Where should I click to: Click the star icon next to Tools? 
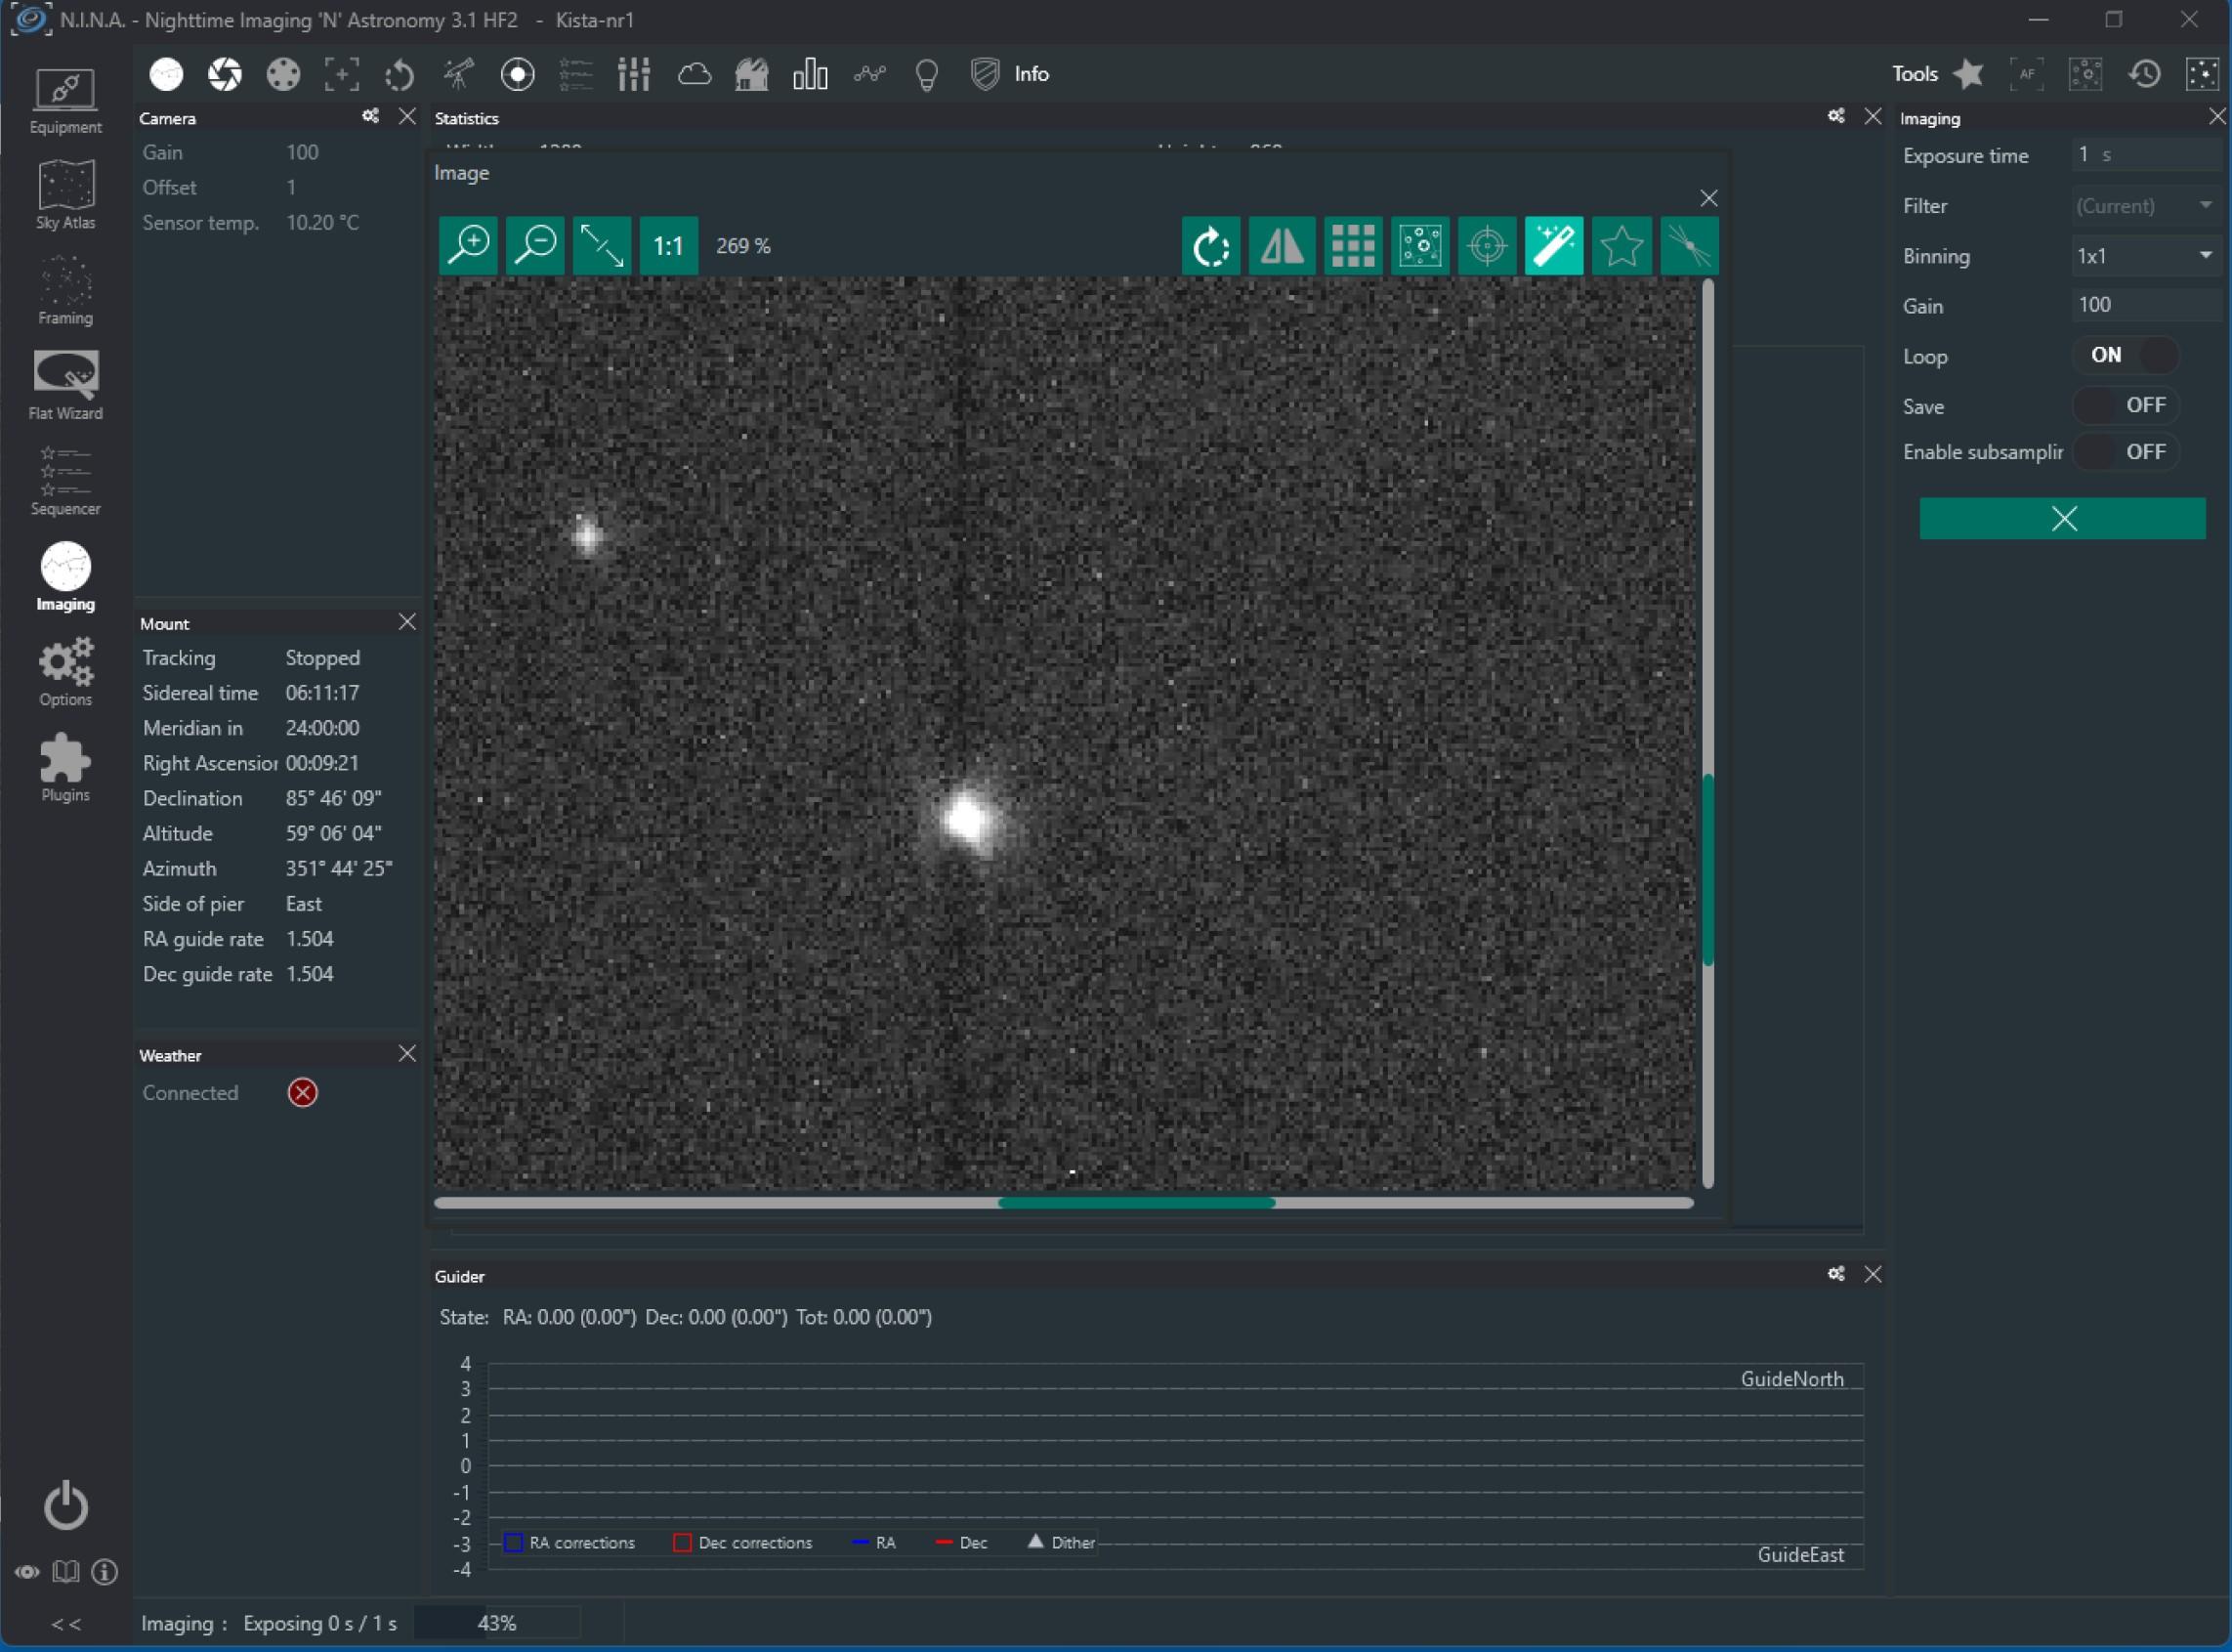(x=1968, y=74)
